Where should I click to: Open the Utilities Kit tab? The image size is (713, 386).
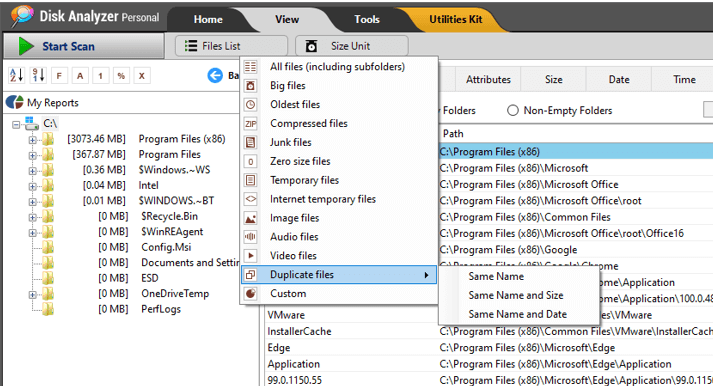(456, 20)
